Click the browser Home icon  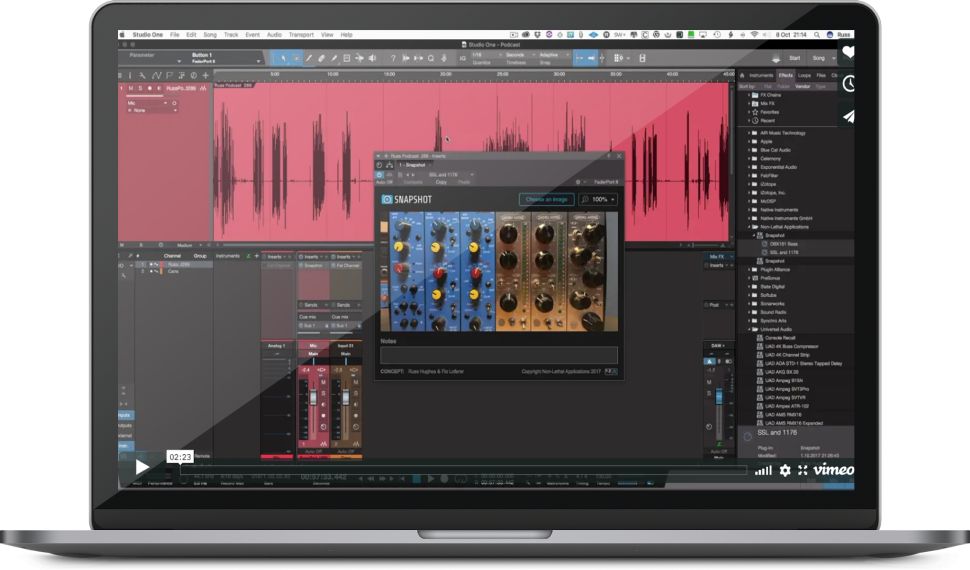point(742,76)
